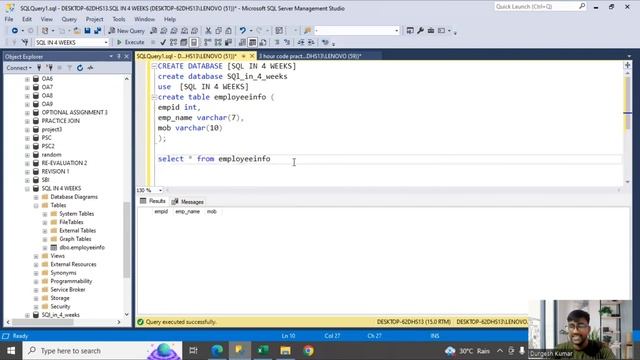The height and width of the screenshot is (360, 640).
Task: Close the SQLQuery1.sql tab
Action: (x=252, y=56)
